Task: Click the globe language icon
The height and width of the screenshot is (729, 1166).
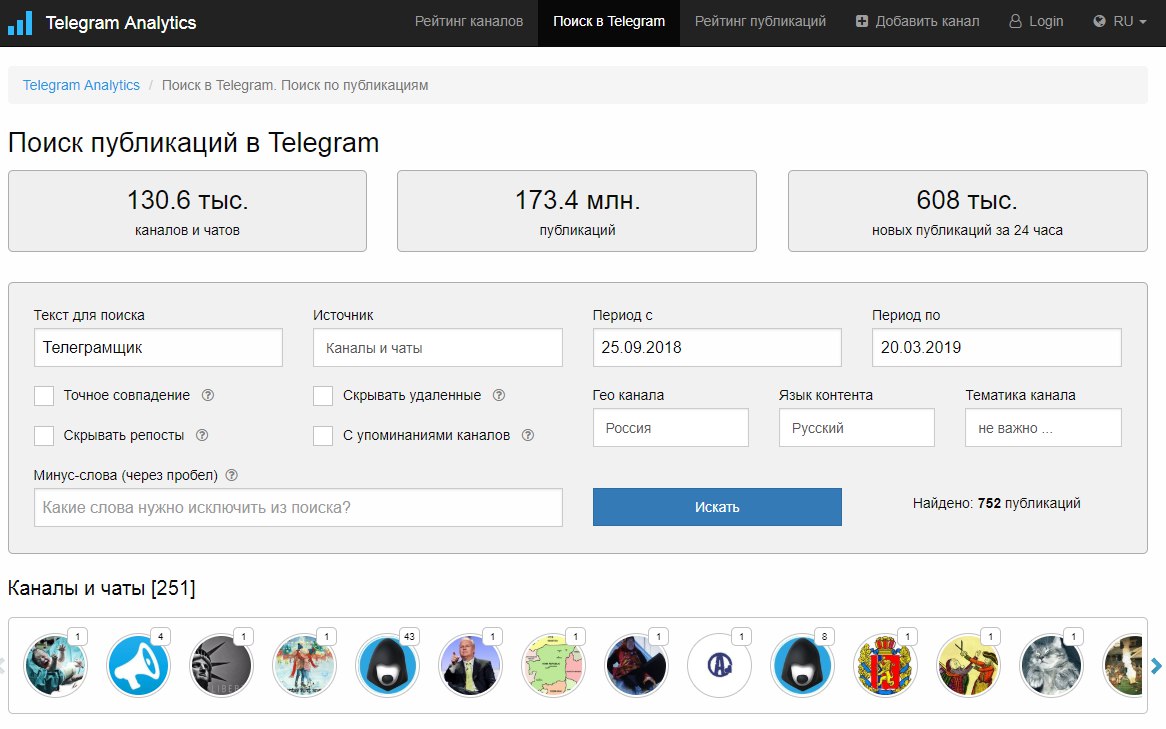Action: click(x=1099, y=22)
